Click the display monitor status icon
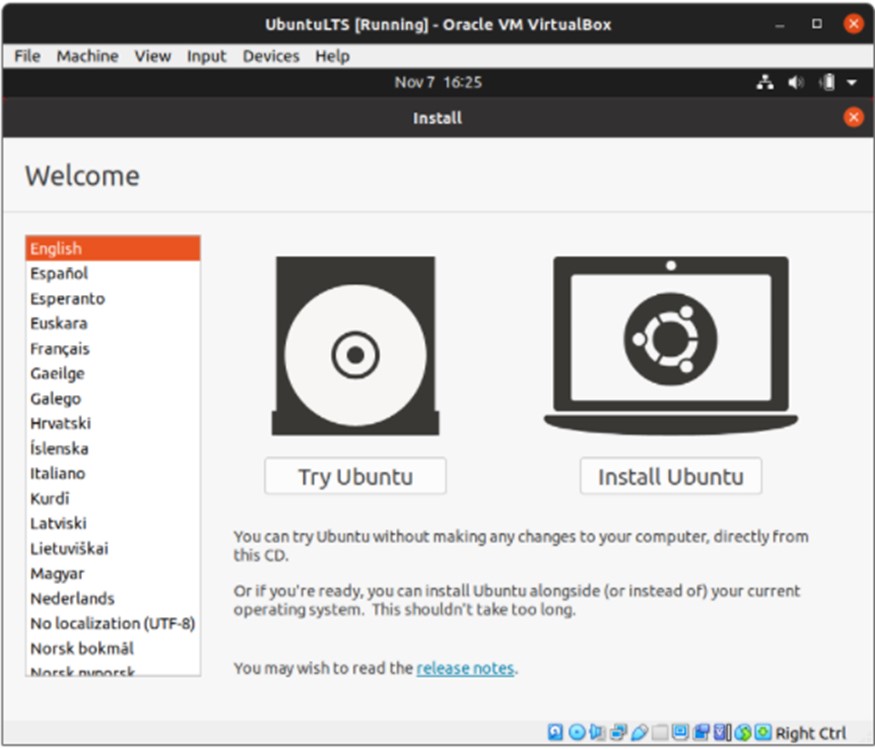The height and width of the screenshot is (749, 875). coord(680,732)
